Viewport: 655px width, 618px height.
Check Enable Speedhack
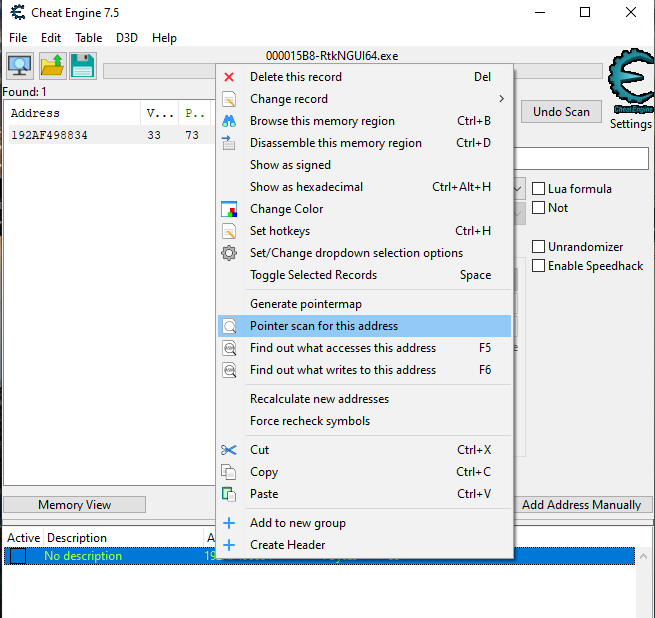pos(538,266)
